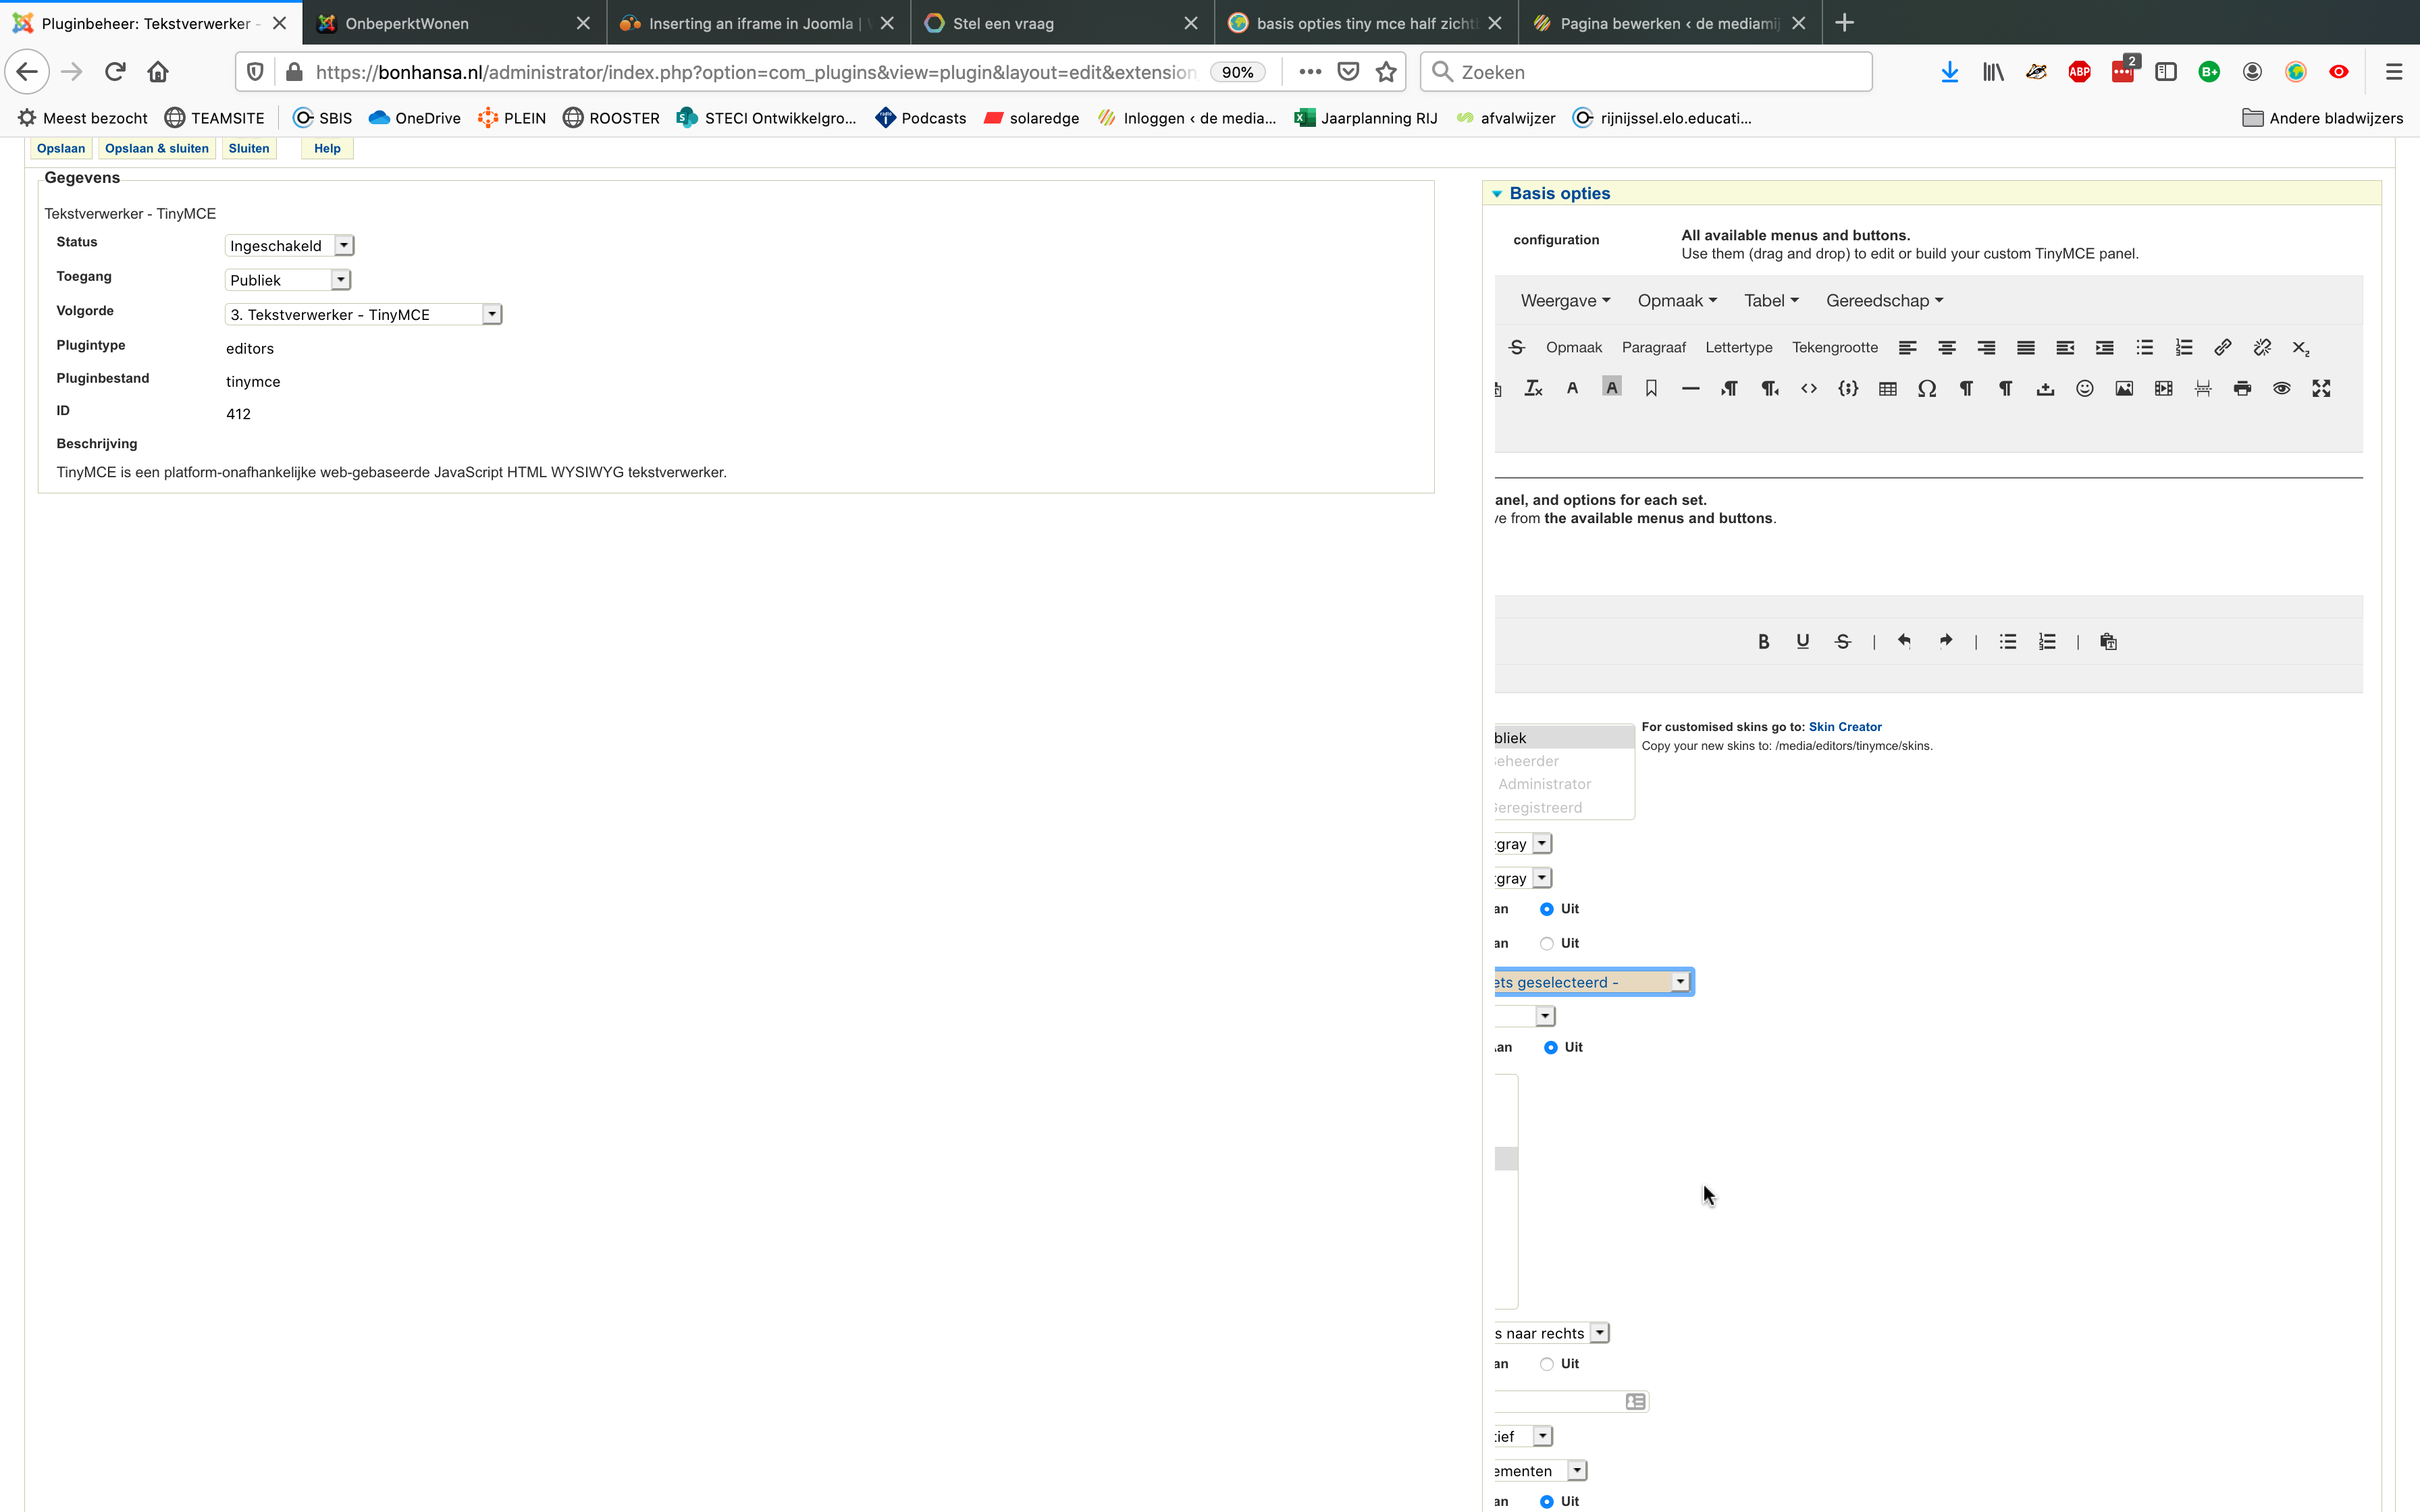
Task: Click the Opslaan & sluiten button
Action: point(157,148)
